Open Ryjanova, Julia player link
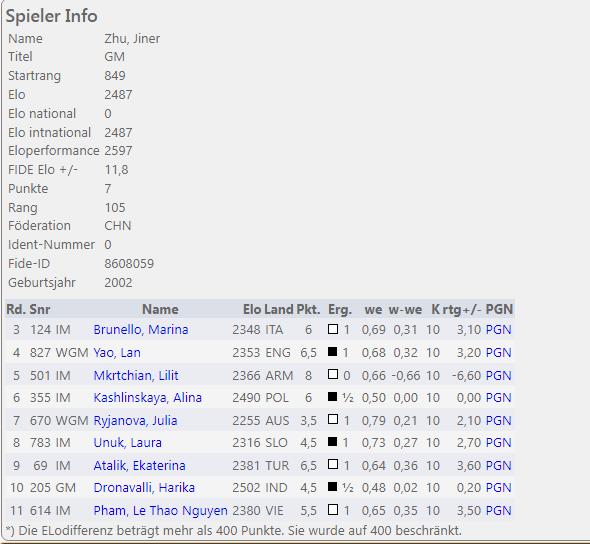The height and width of the screenshot is (544, 590). click(135, 420)
